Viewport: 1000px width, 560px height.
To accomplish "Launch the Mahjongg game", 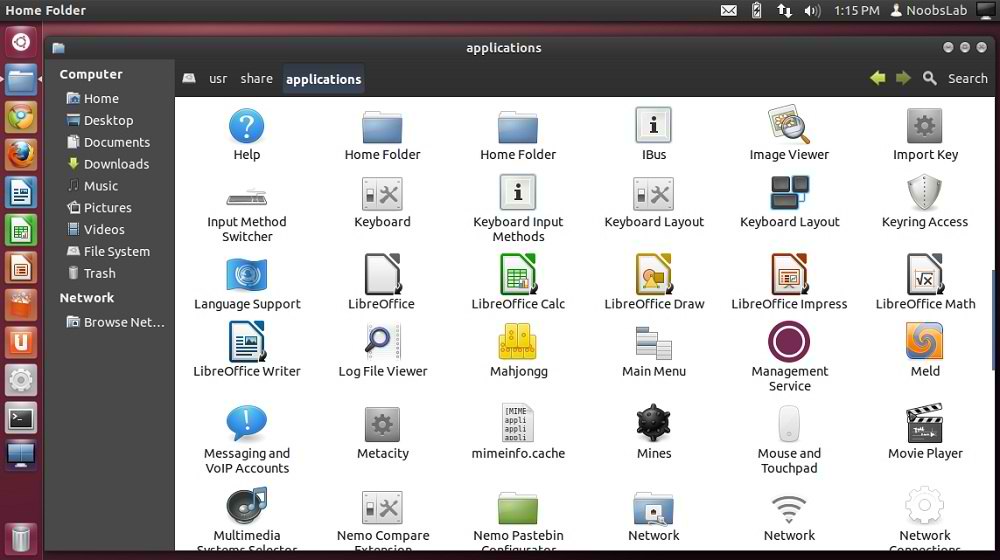I will (x=518, y=342).
